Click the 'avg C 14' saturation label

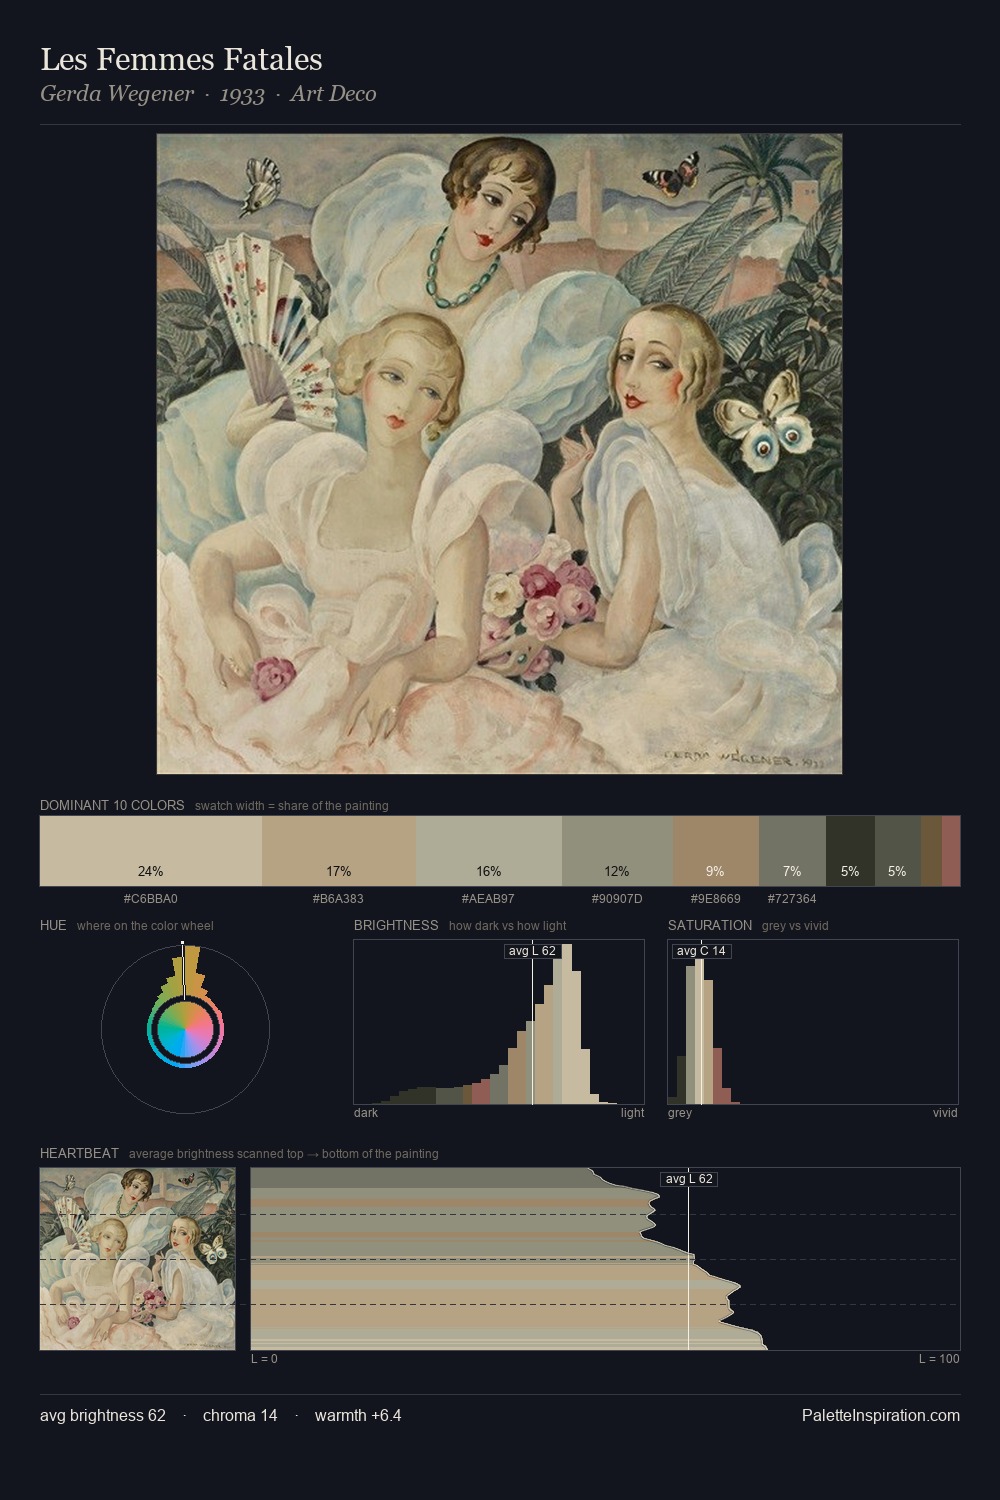pos(701,951)
